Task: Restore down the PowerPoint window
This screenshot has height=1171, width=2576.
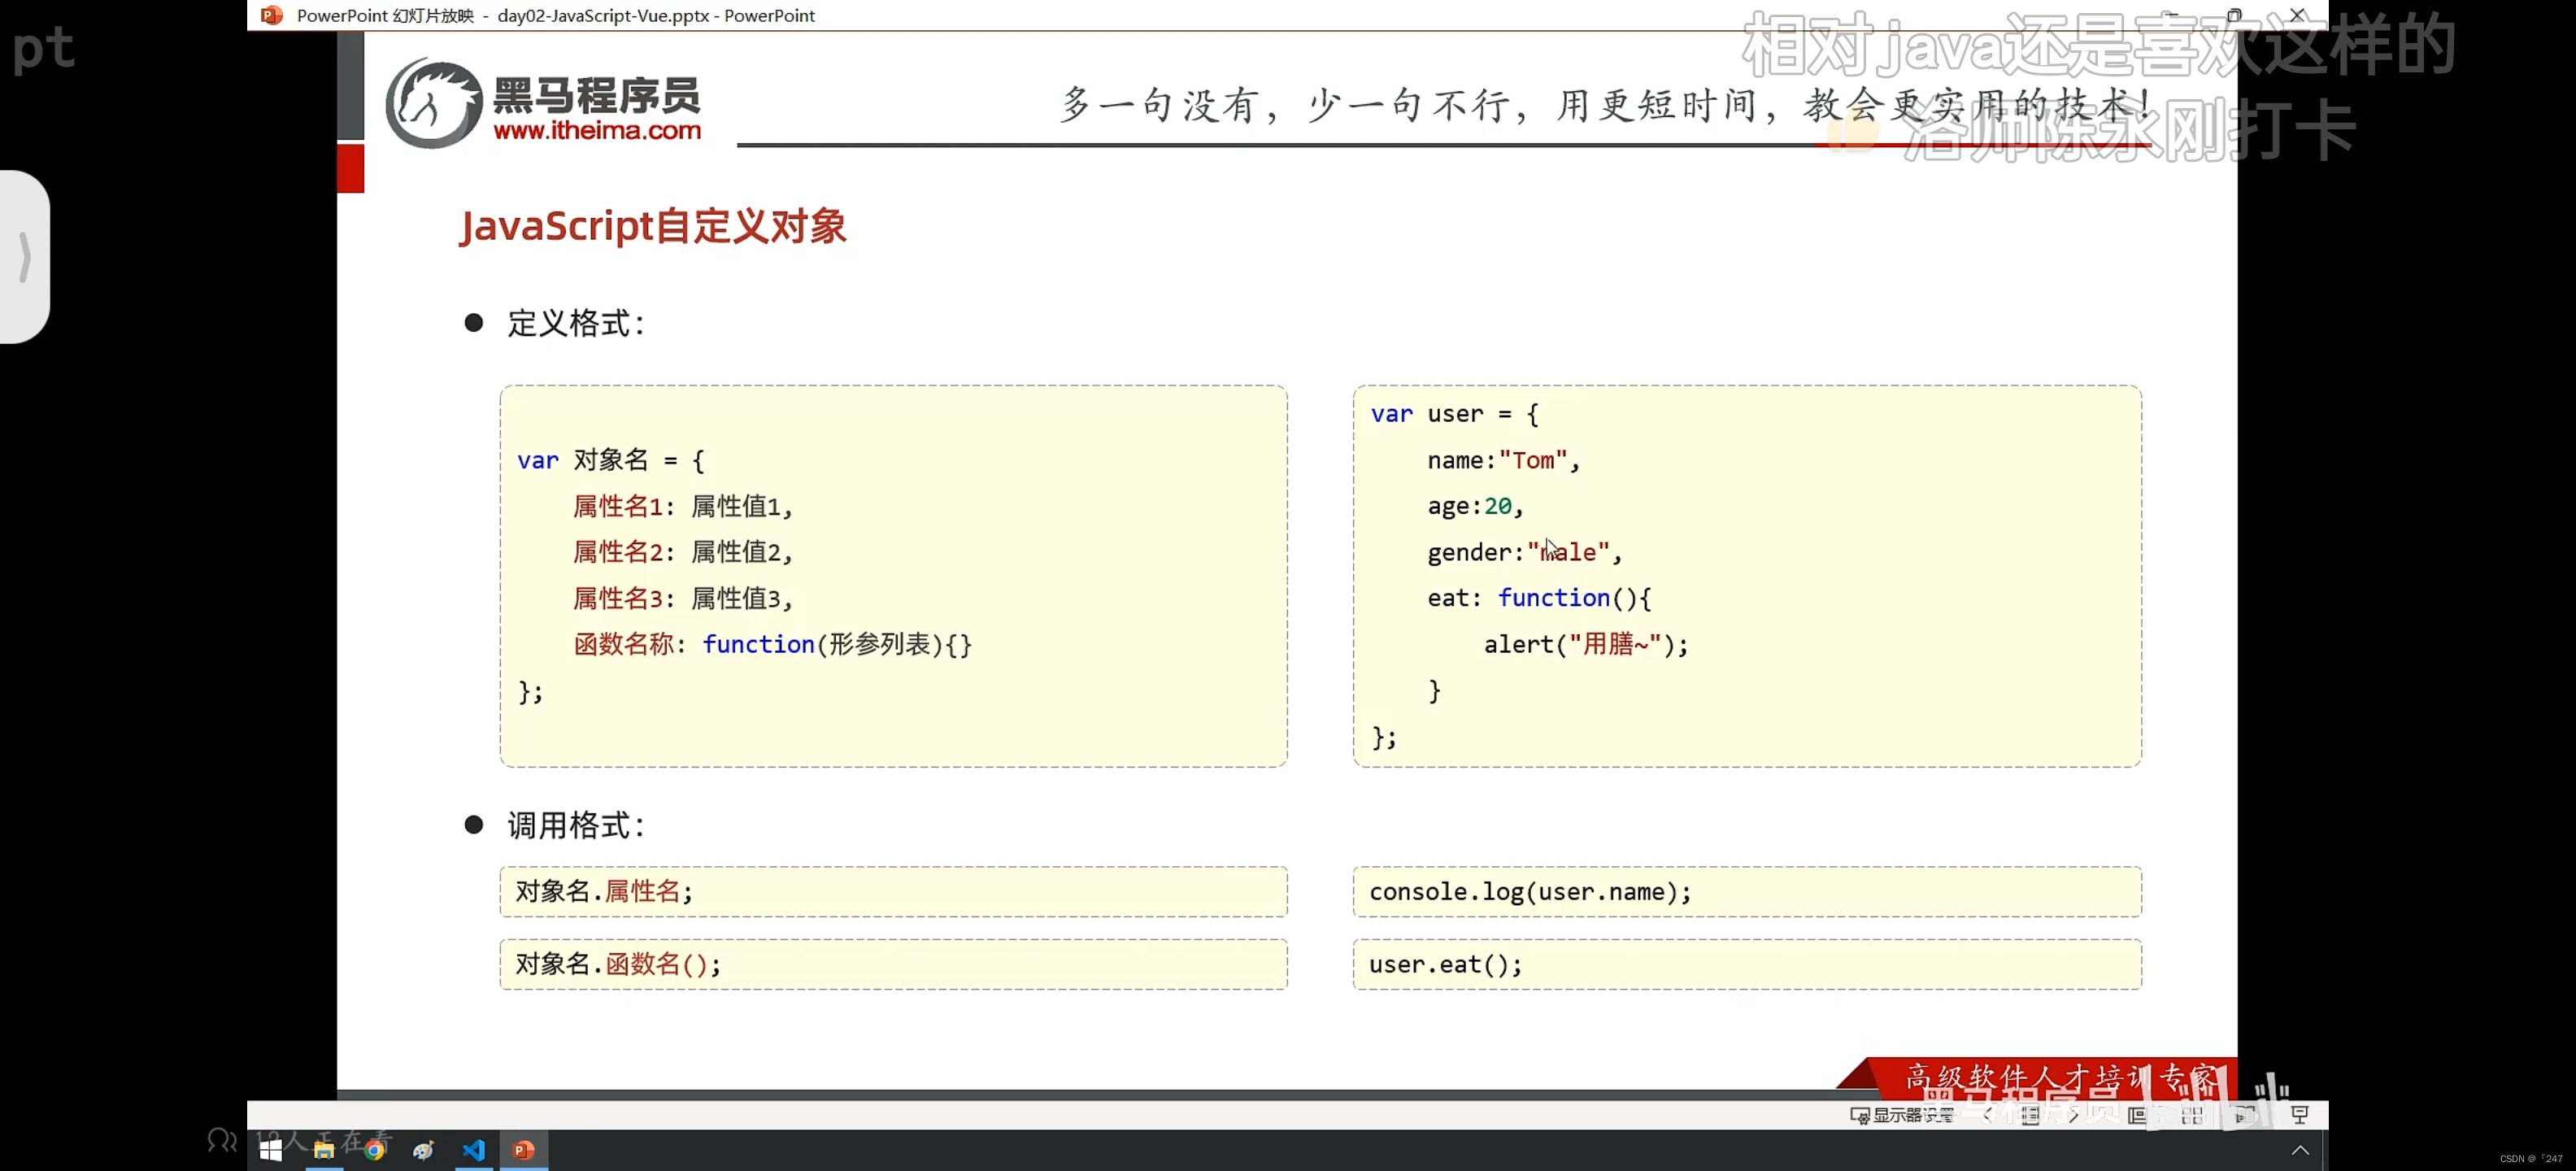Action: coord(2234,15)
